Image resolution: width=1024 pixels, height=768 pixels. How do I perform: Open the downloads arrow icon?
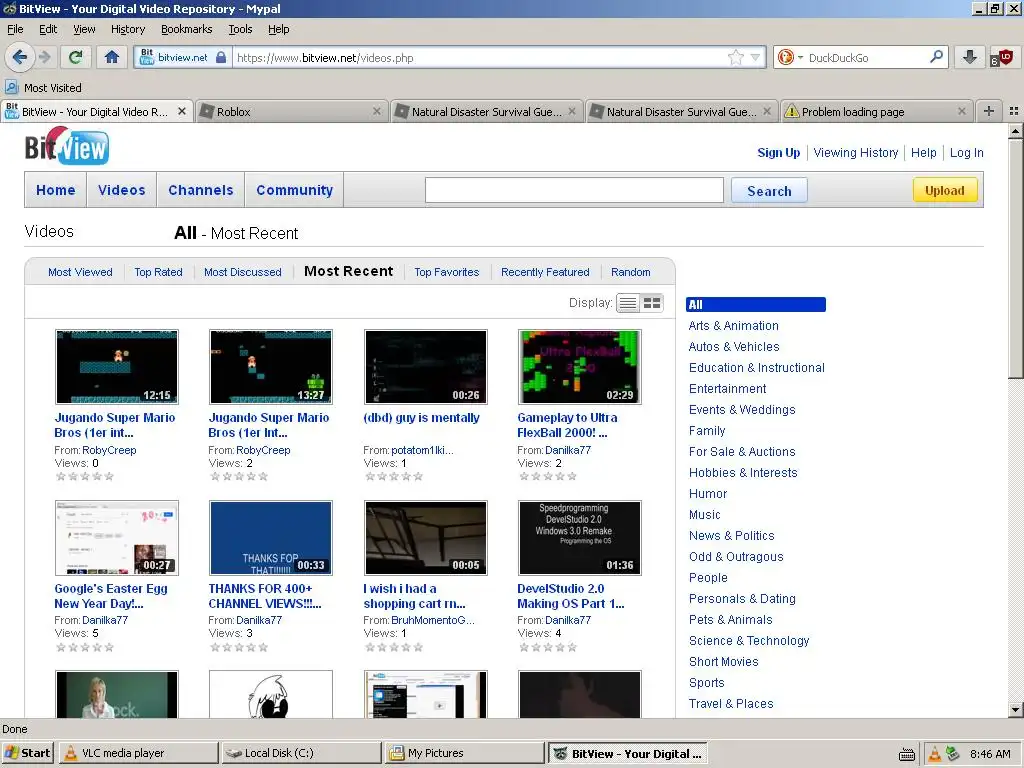(969, 57)
